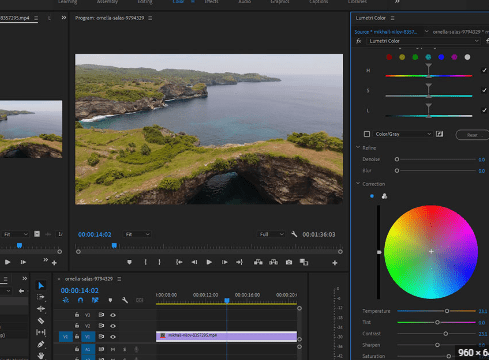The width and height of the screenshot is (489, 360).
Task: Uncheck the L luminance range checkbox
Action: click(x=484, y=110)
